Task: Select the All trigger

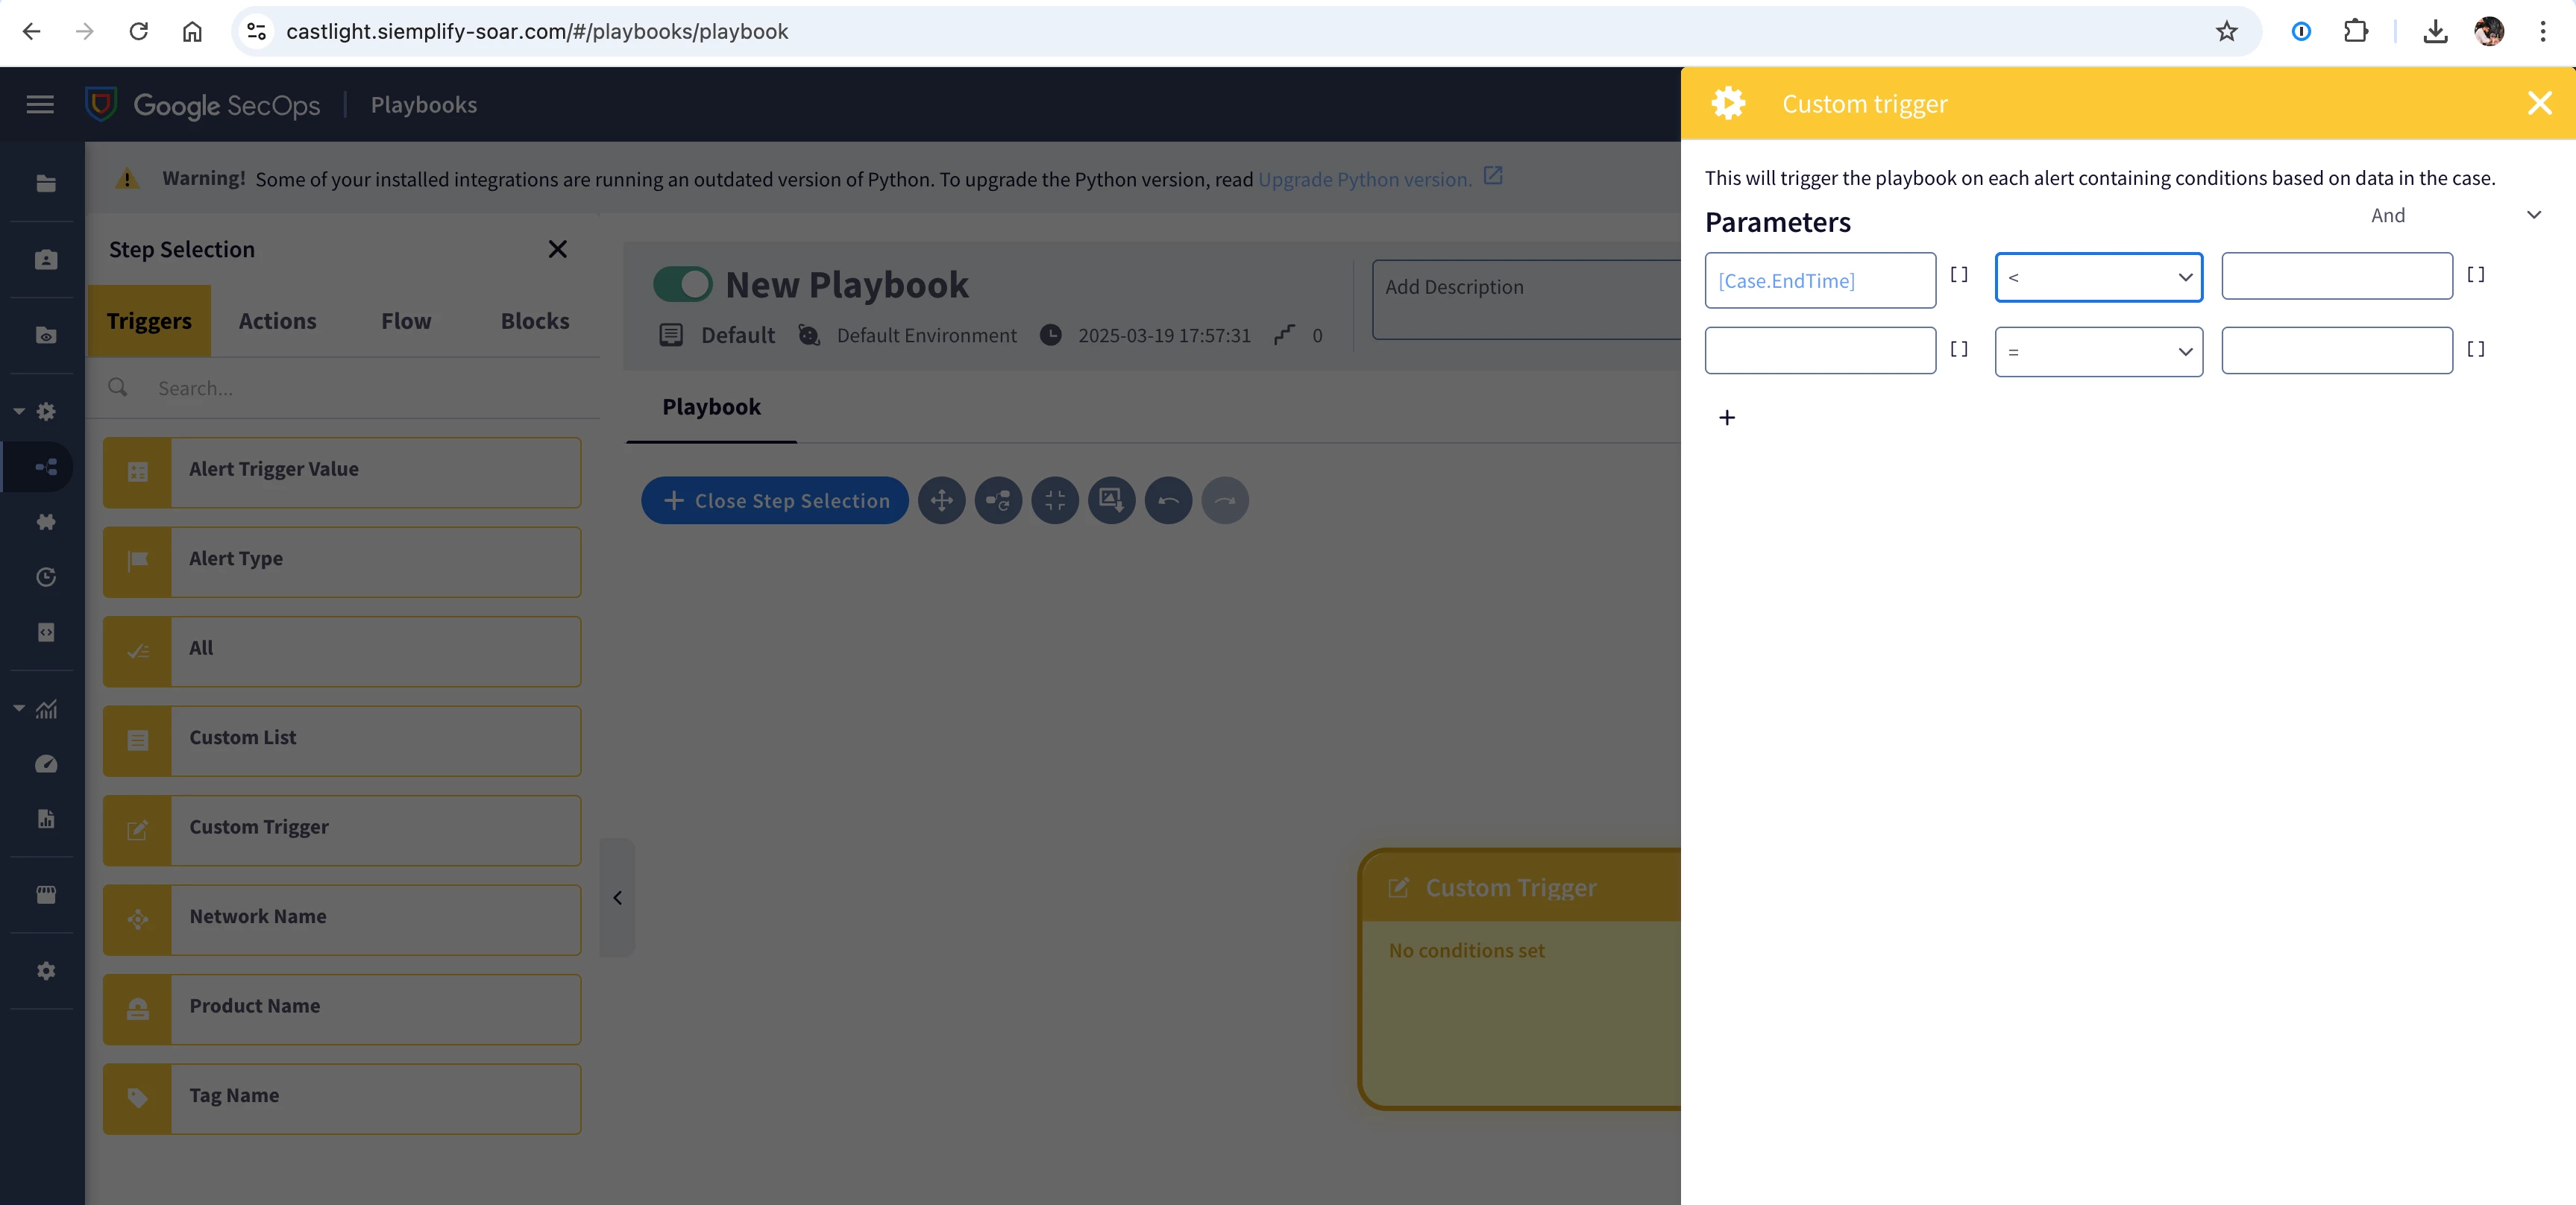Action: (x=342, y=652)
